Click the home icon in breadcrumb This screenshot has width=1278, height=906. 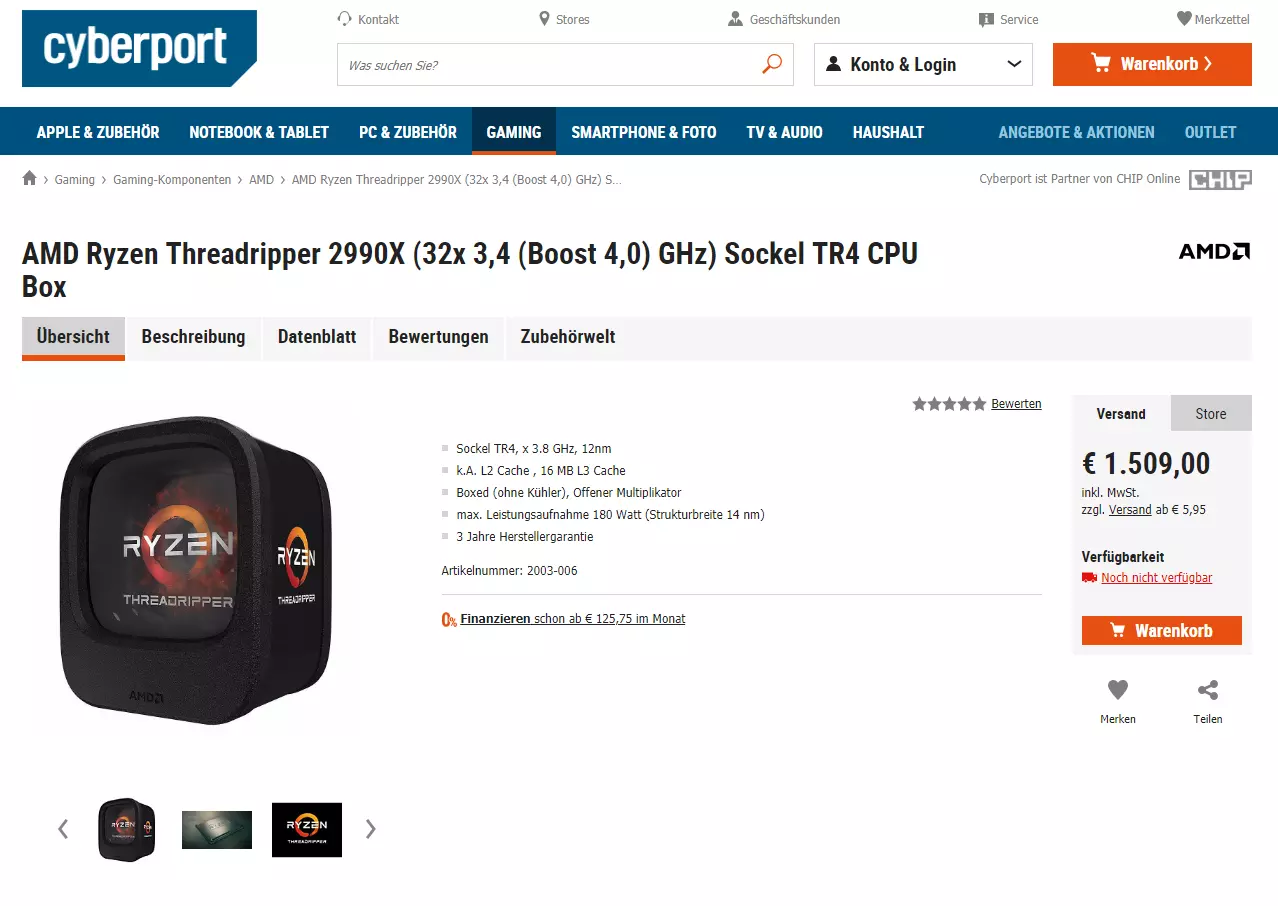click(29, 178)
